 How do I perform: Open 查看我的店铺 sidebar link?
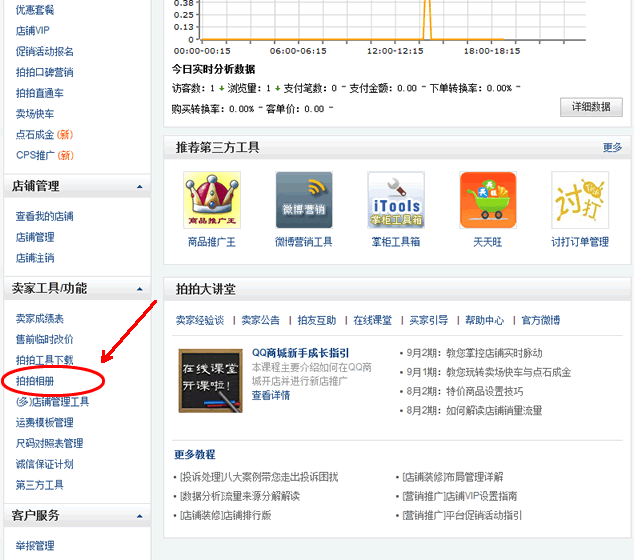click(44, 216)
